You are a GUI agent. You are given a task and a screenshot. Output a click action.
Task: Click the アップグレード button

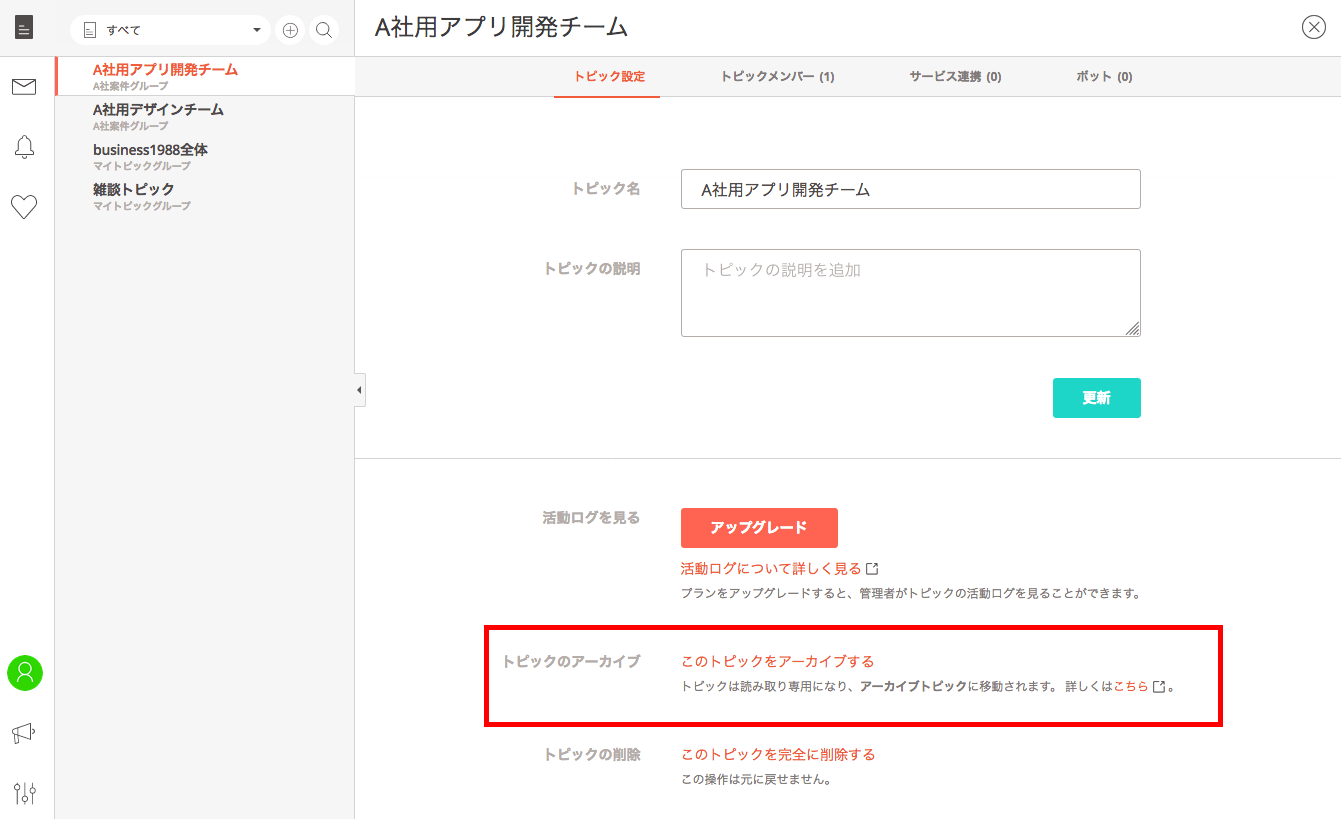tap(759, 528)
